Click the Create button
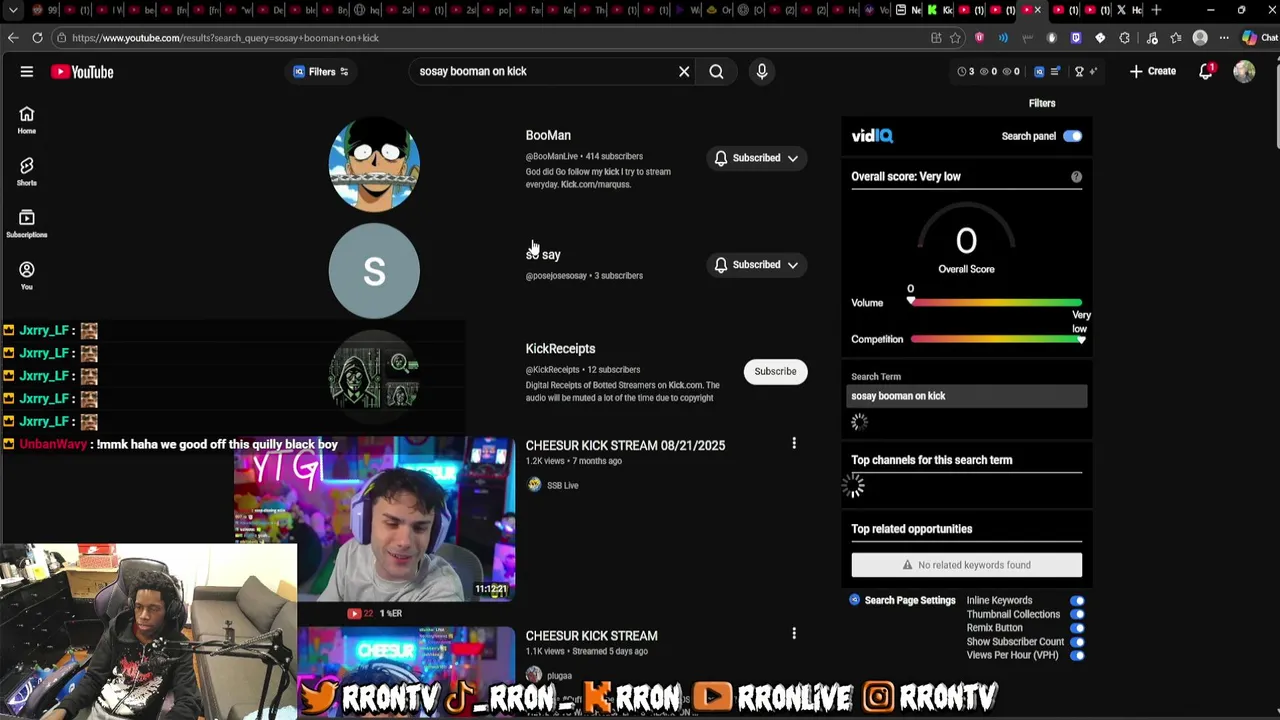 click(x=1152, y=72)
